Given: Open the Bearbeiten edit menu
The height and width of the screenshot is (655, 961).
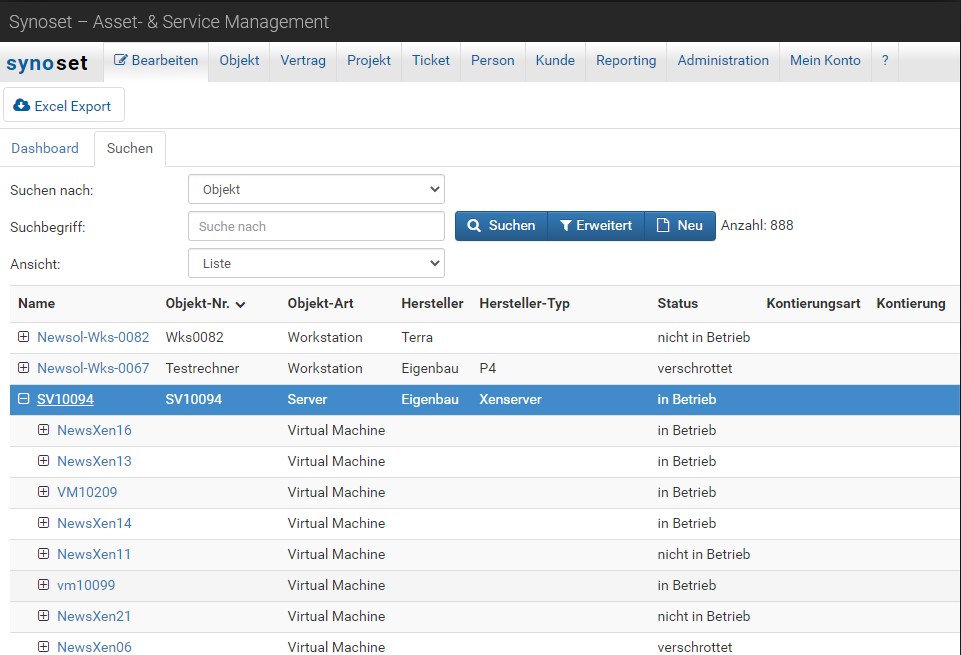Looking at the screenshot, I should (x=156, y=61).
